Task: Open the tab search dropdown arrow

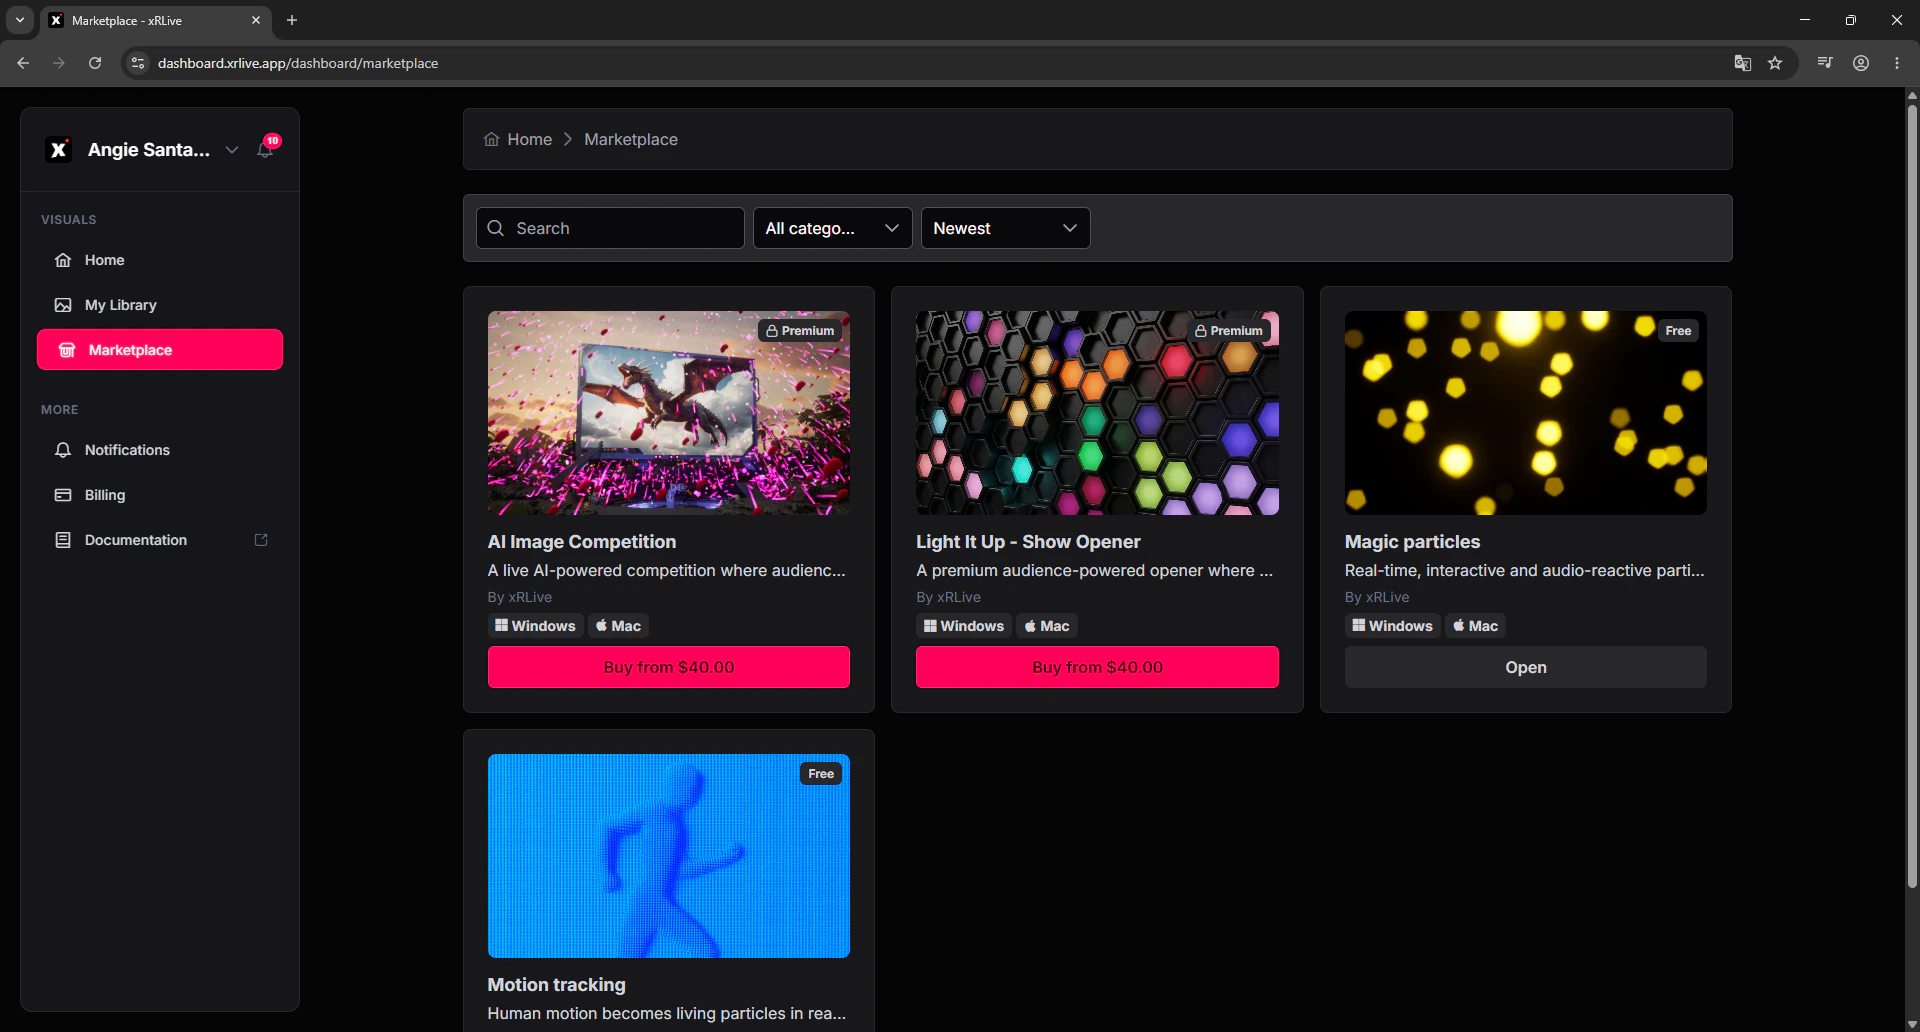Action: (19, 20)
